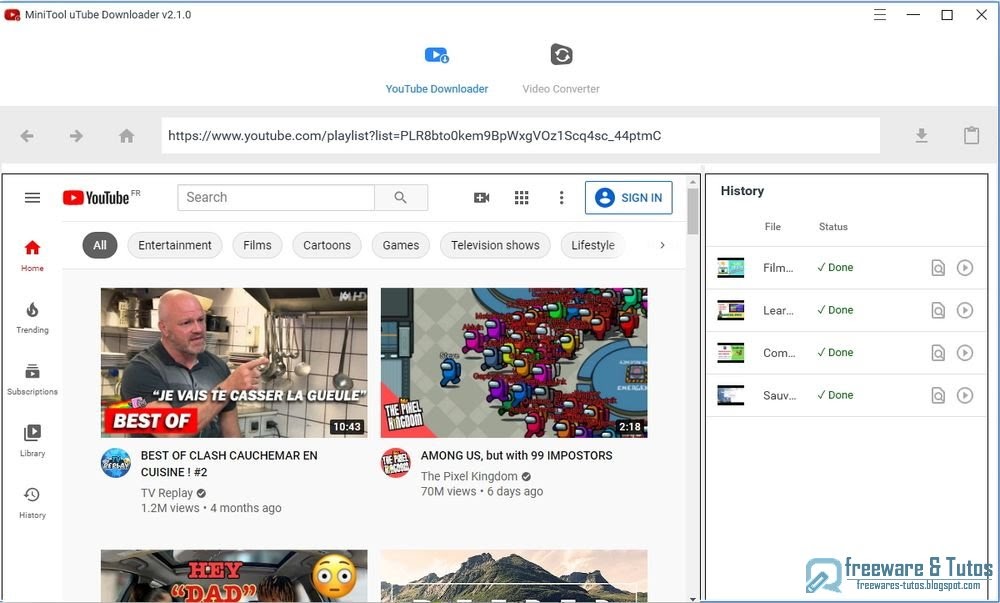This screenshot has width=1000, height=603.
Task: Click the clipboard paste icon
Action: pos(971,136)
